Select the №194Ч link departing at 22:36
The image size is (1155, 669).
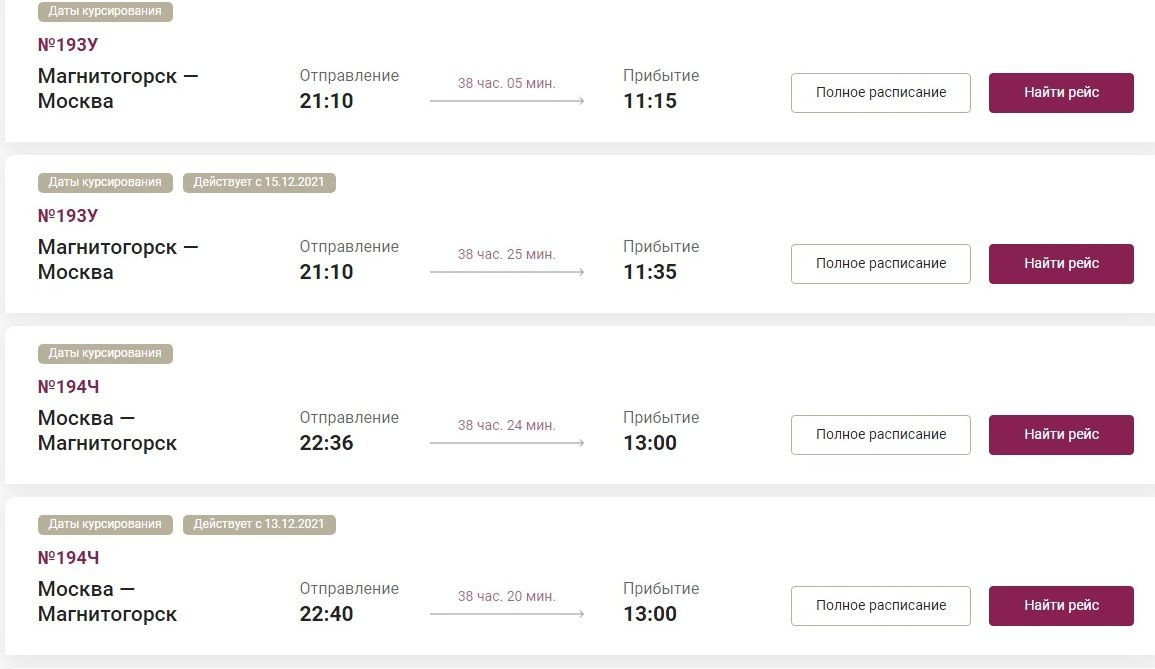point(68,387)
